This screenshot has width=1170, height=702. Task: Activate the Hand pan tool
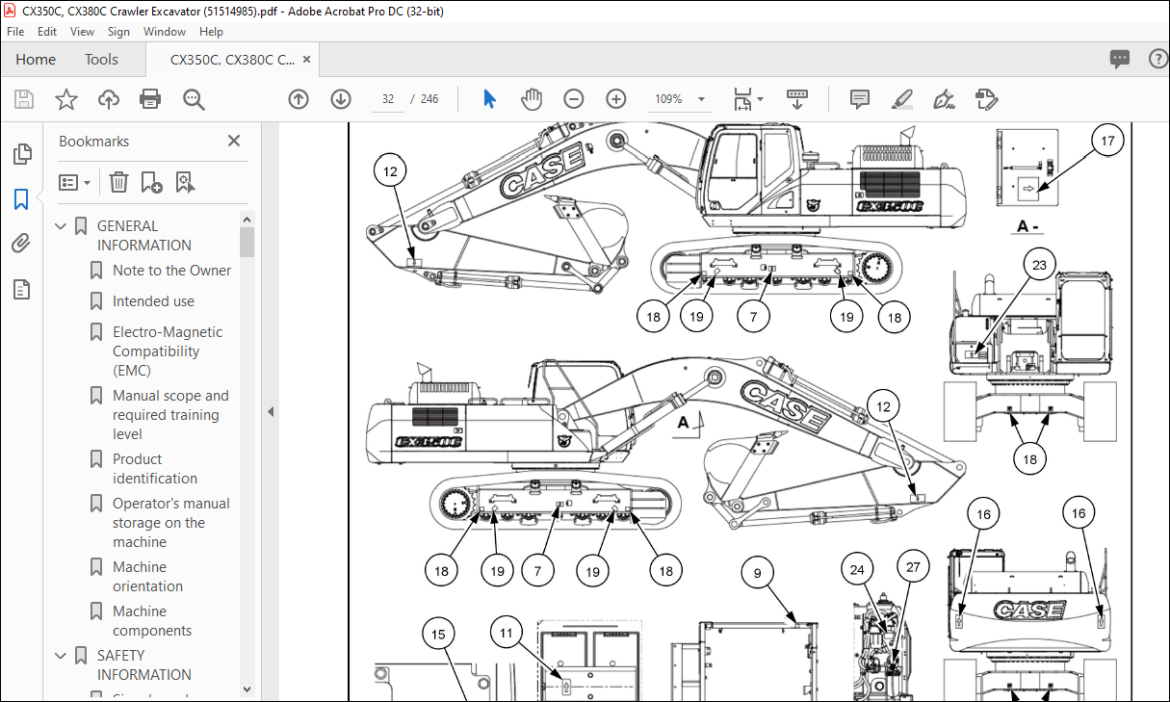531,98
